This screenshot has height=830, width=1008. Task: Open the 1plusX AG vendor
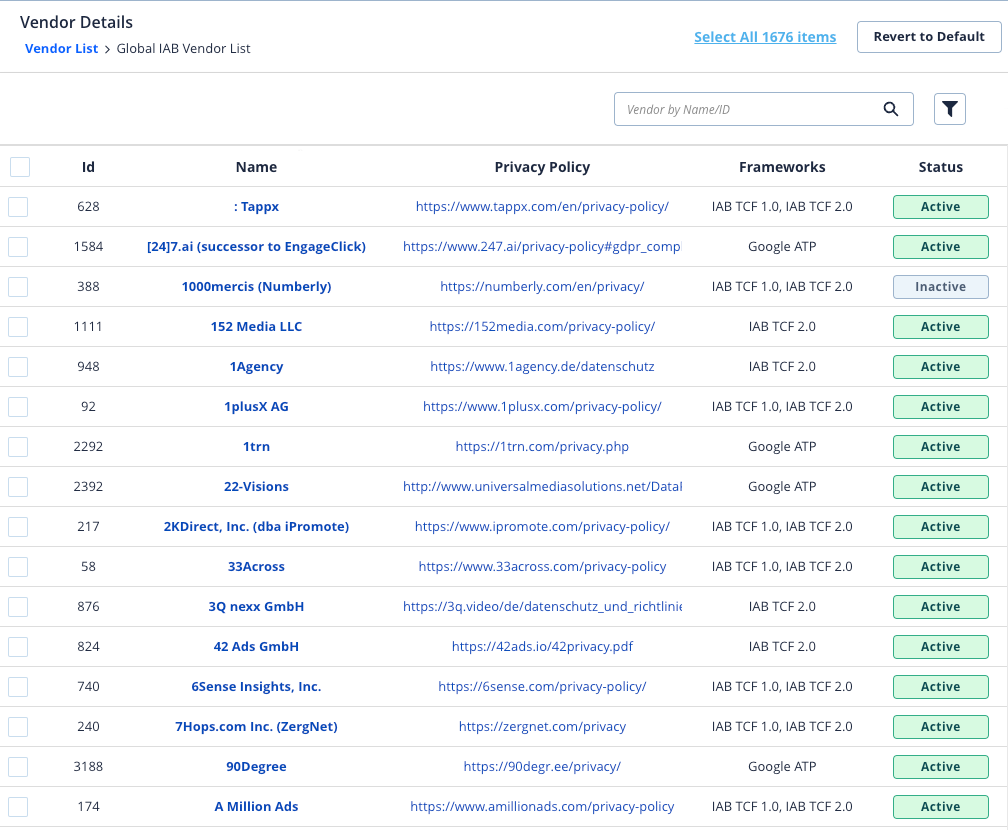point(256,407)
